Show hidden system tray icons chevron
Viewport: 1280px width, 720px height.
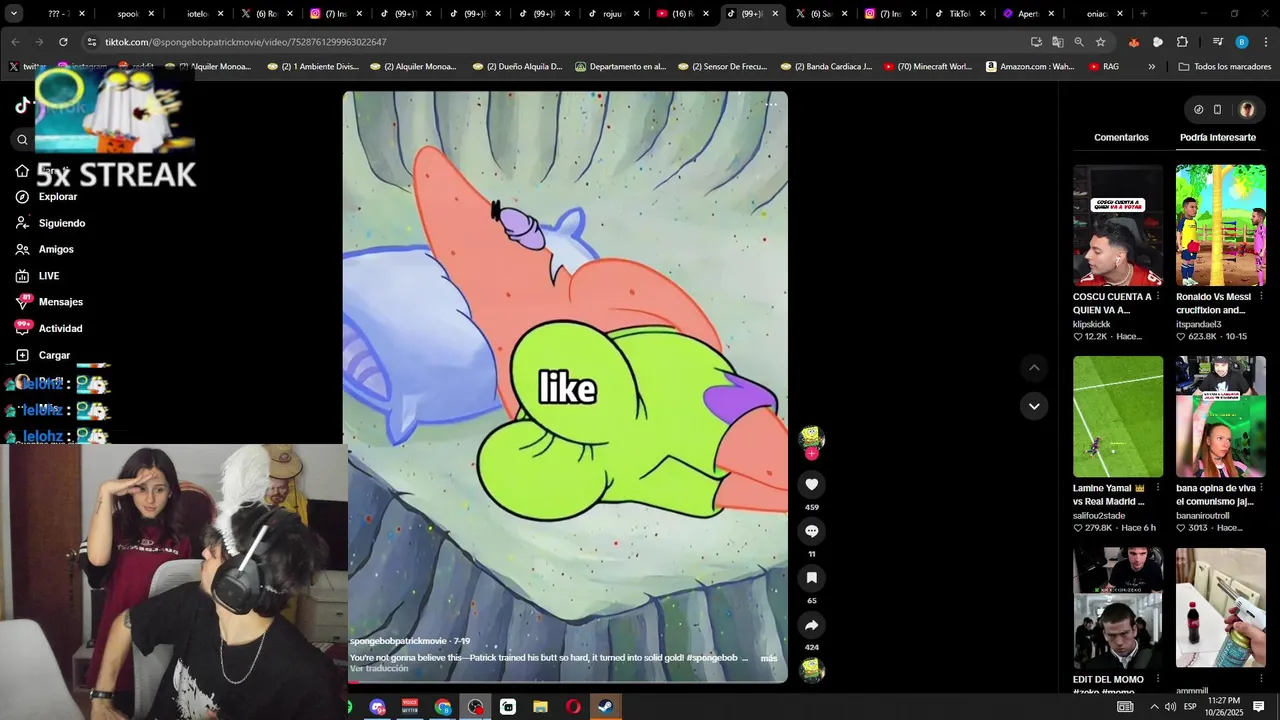(1154, 707)
